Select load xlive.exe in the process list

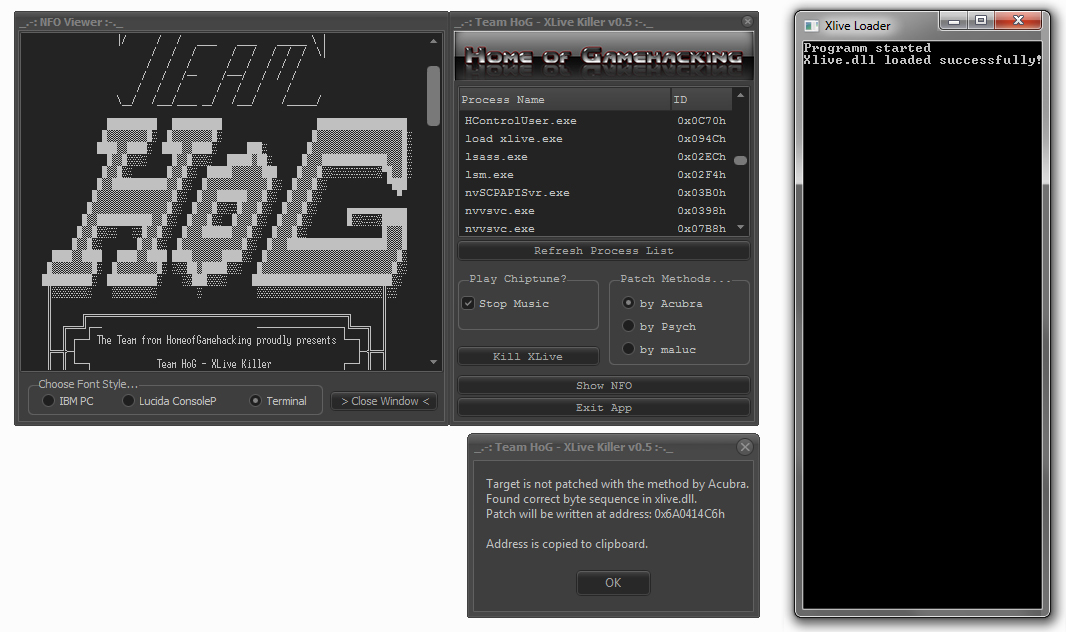coord(514,139)
